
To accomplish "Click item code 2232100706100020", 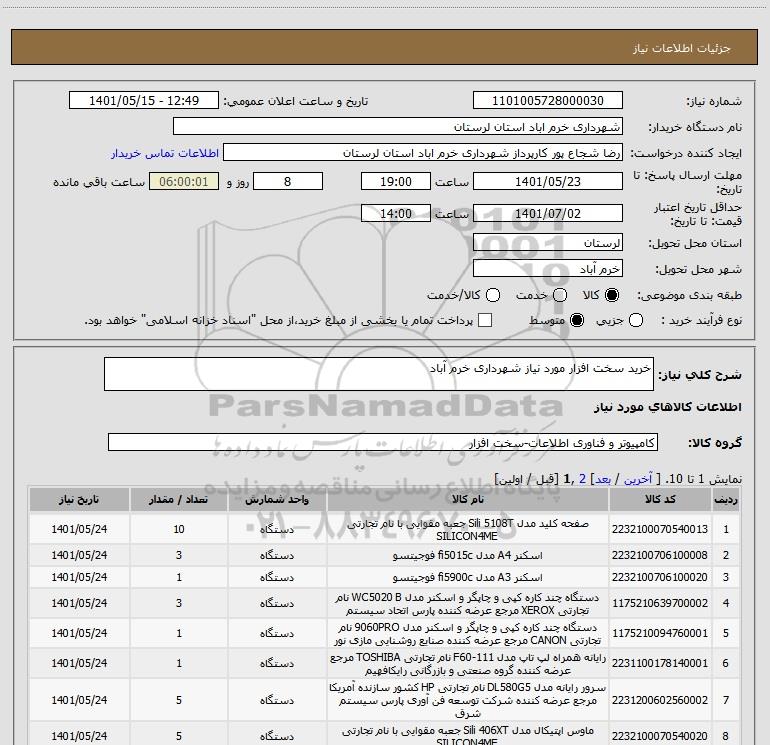I will click(660, 577).
